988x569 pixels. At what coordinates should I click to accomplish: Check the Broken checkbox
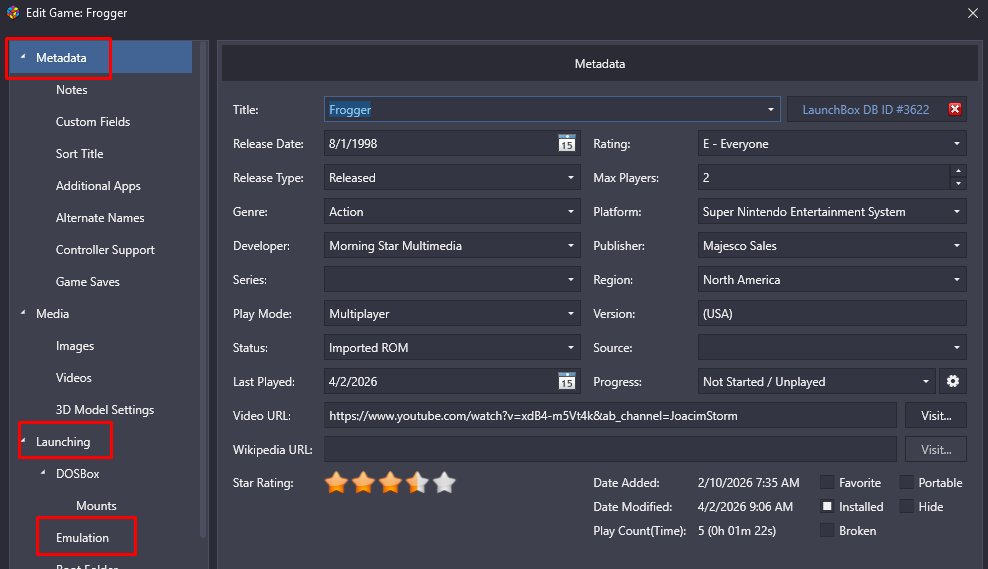[827, 531]
